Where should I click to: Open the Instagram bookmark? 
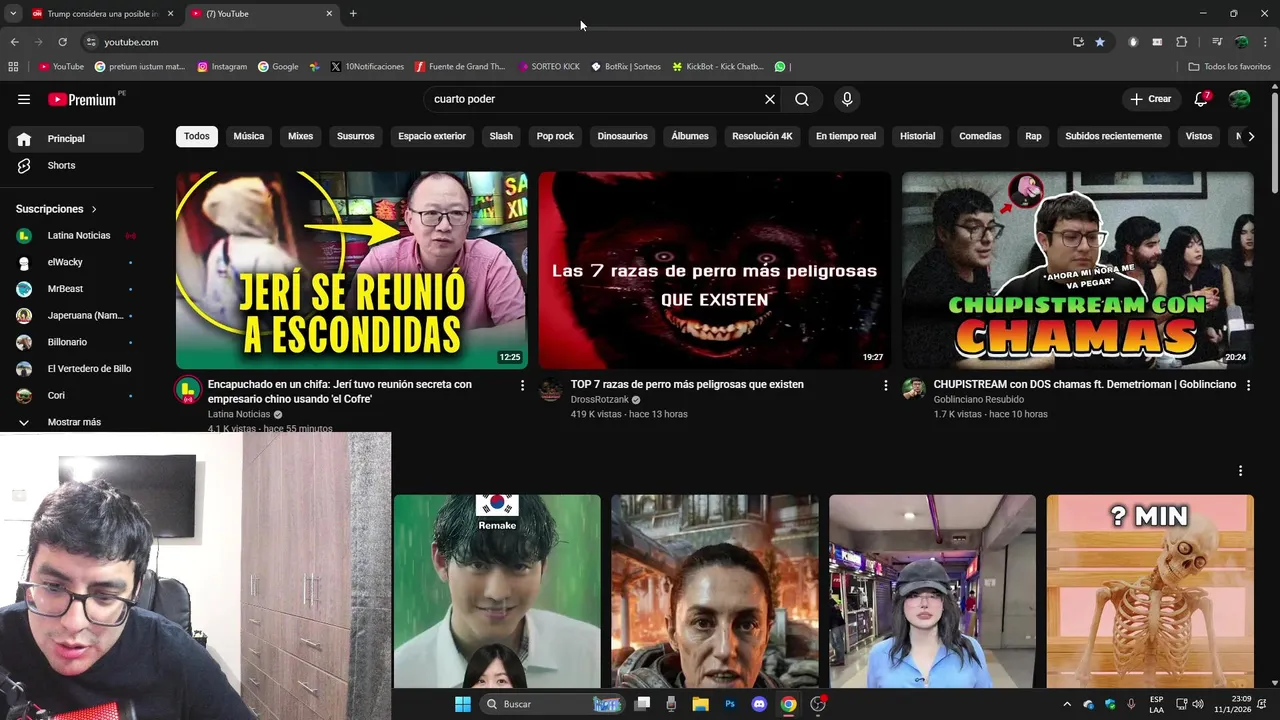pos(222,67)
